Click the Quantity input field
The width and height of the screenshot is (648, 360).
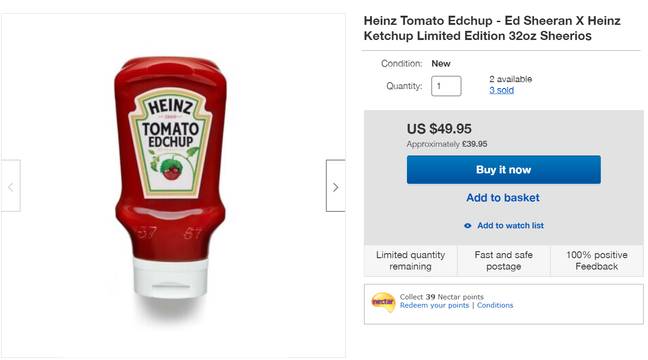coord(446,86)
